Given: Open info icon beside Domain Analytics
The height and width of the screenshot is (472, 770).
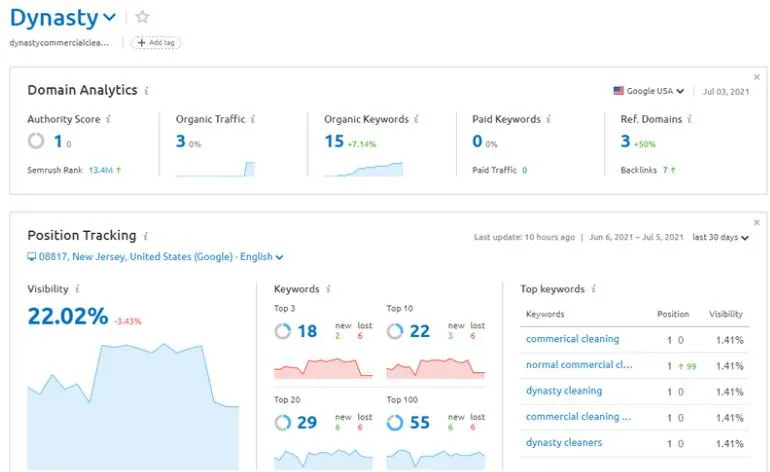Looking at the screenshot, I should tap(146, 91).
